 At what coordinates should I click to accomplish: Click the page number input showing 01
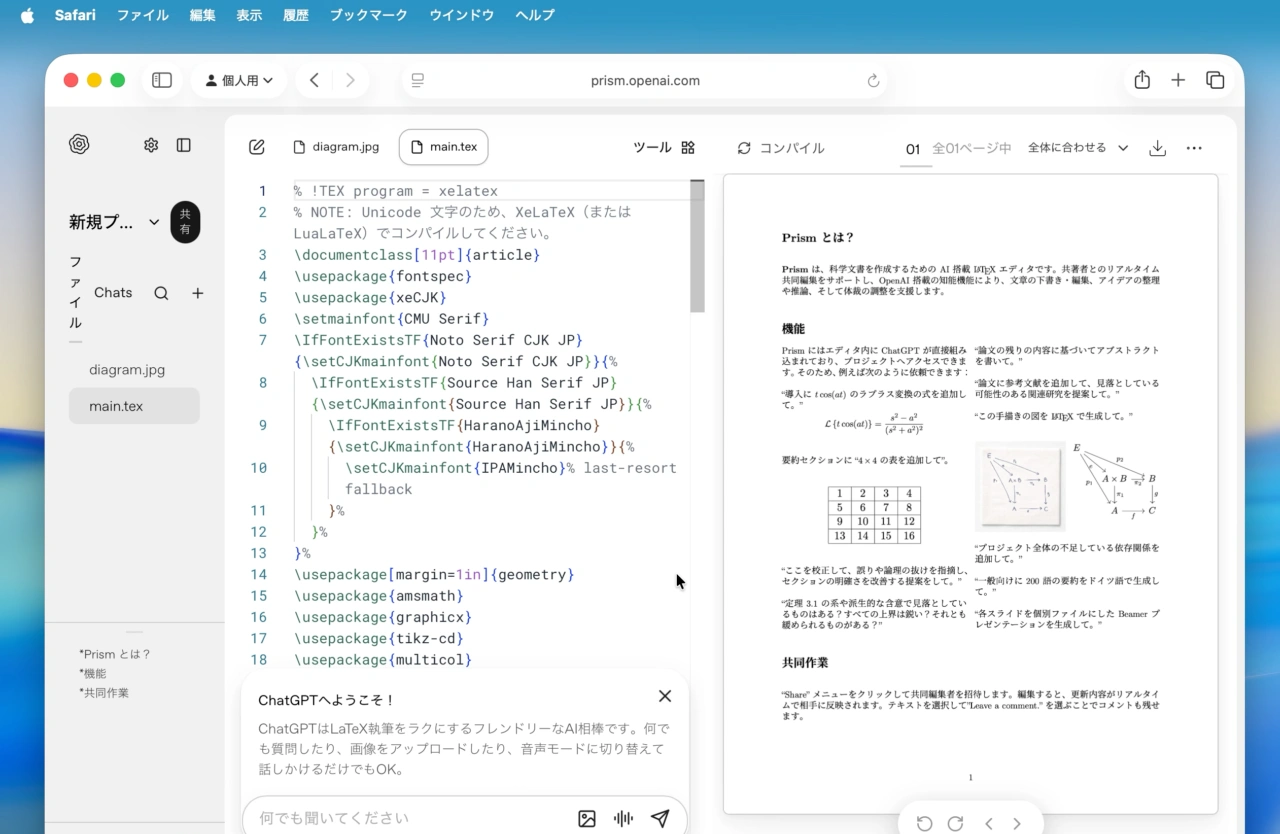point(914,147)
